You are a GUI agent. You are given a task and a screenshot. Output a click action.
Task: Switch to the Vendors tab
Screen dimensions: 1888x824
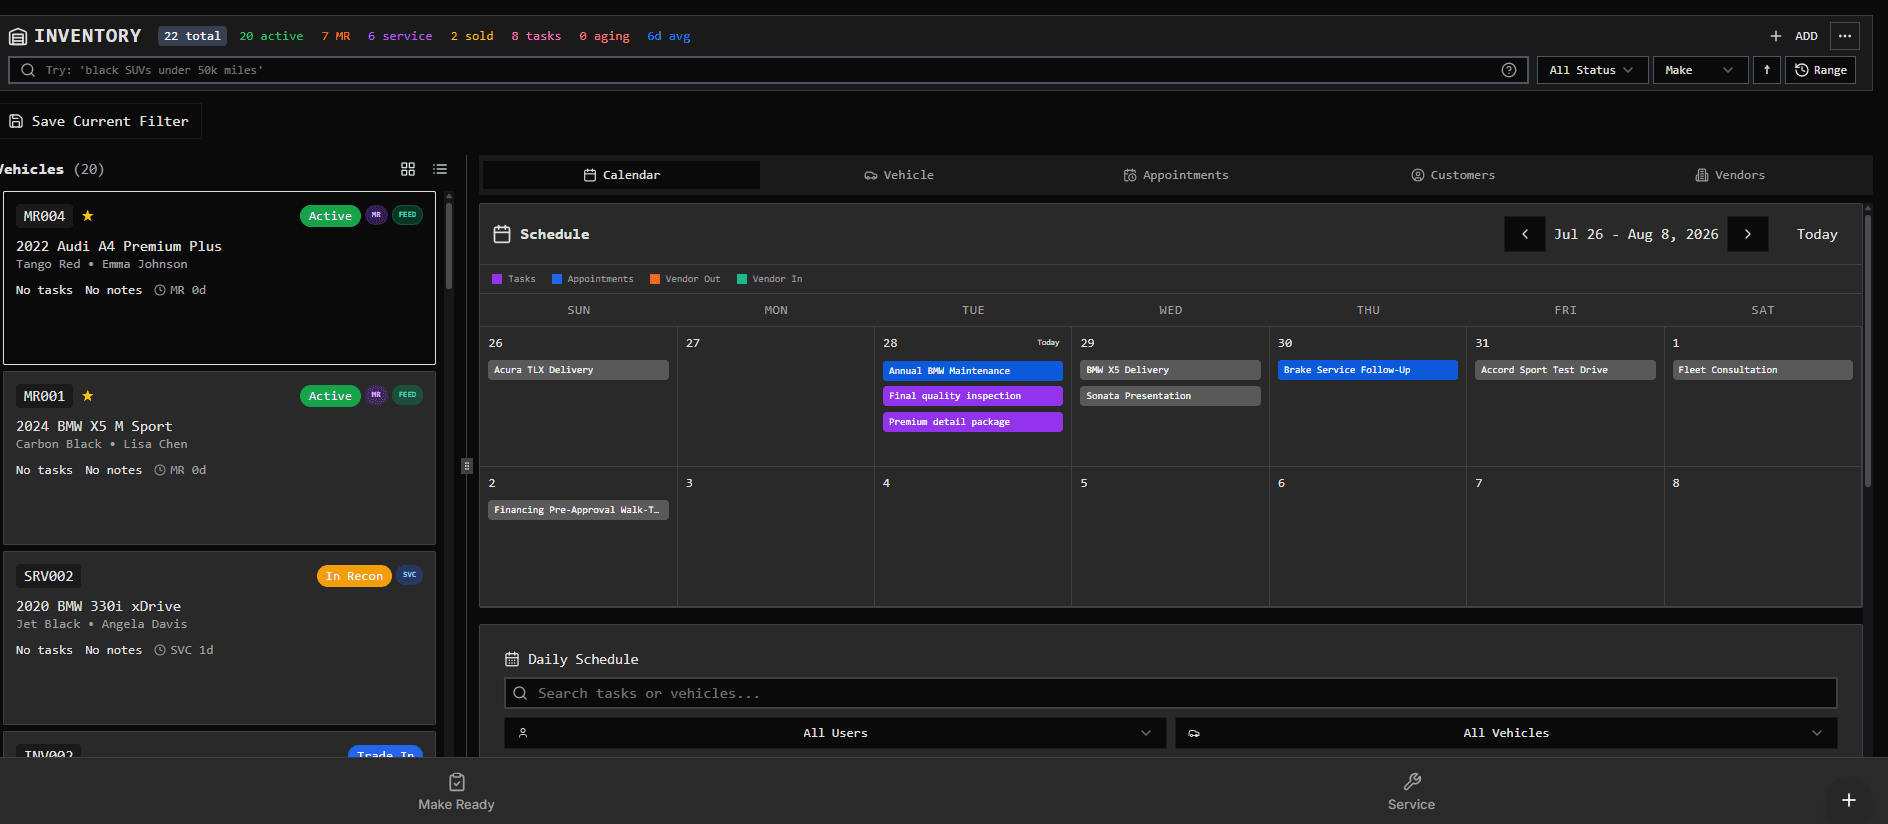1730,175
